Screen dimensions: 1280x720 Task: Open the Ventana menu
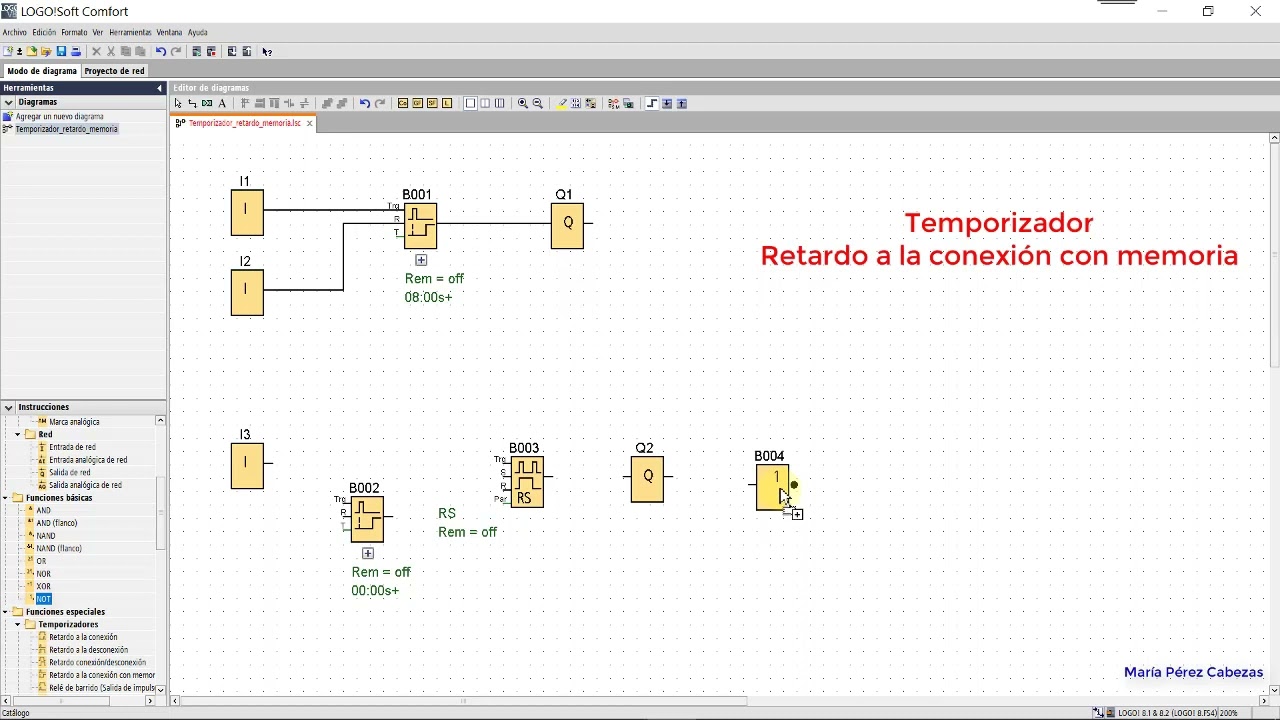pos(169,32)
